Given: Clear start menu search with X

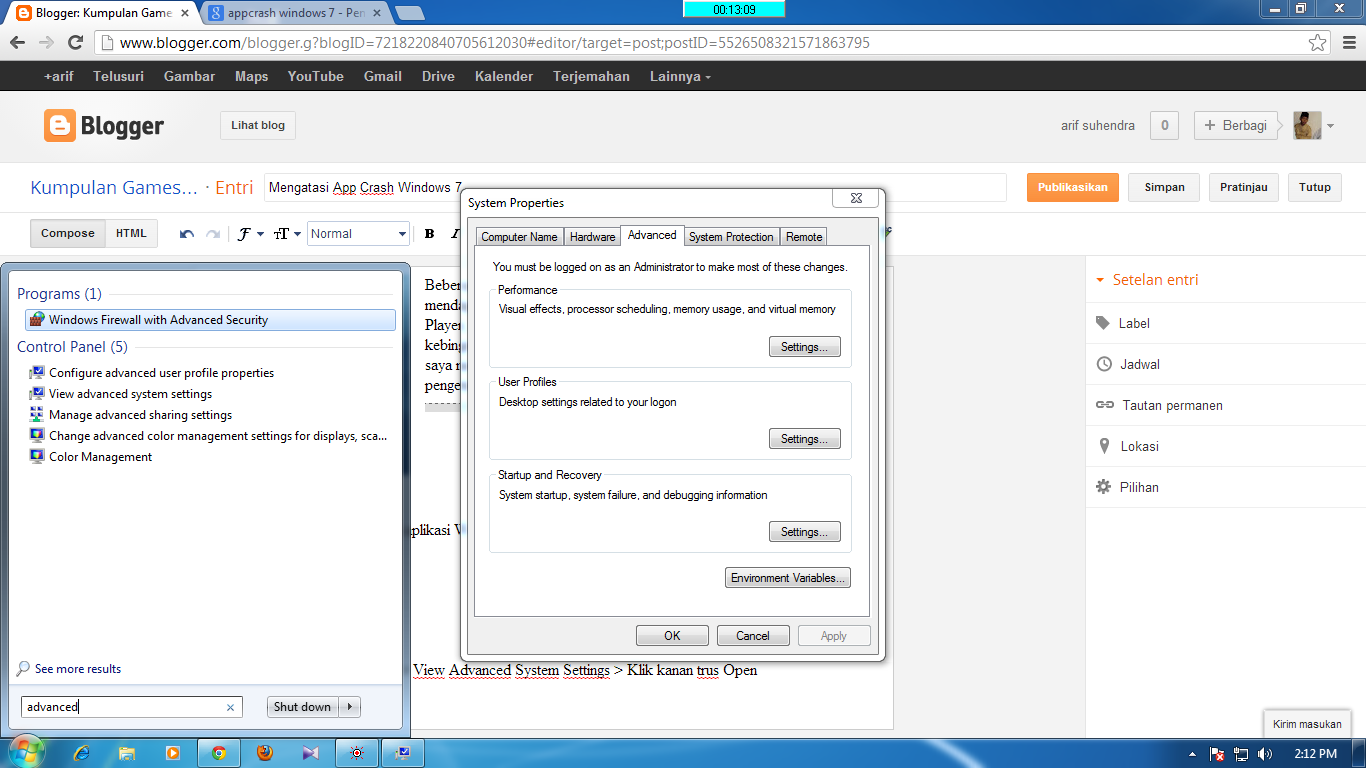Looking at the screenshot, I should click(x=230, y=707).
